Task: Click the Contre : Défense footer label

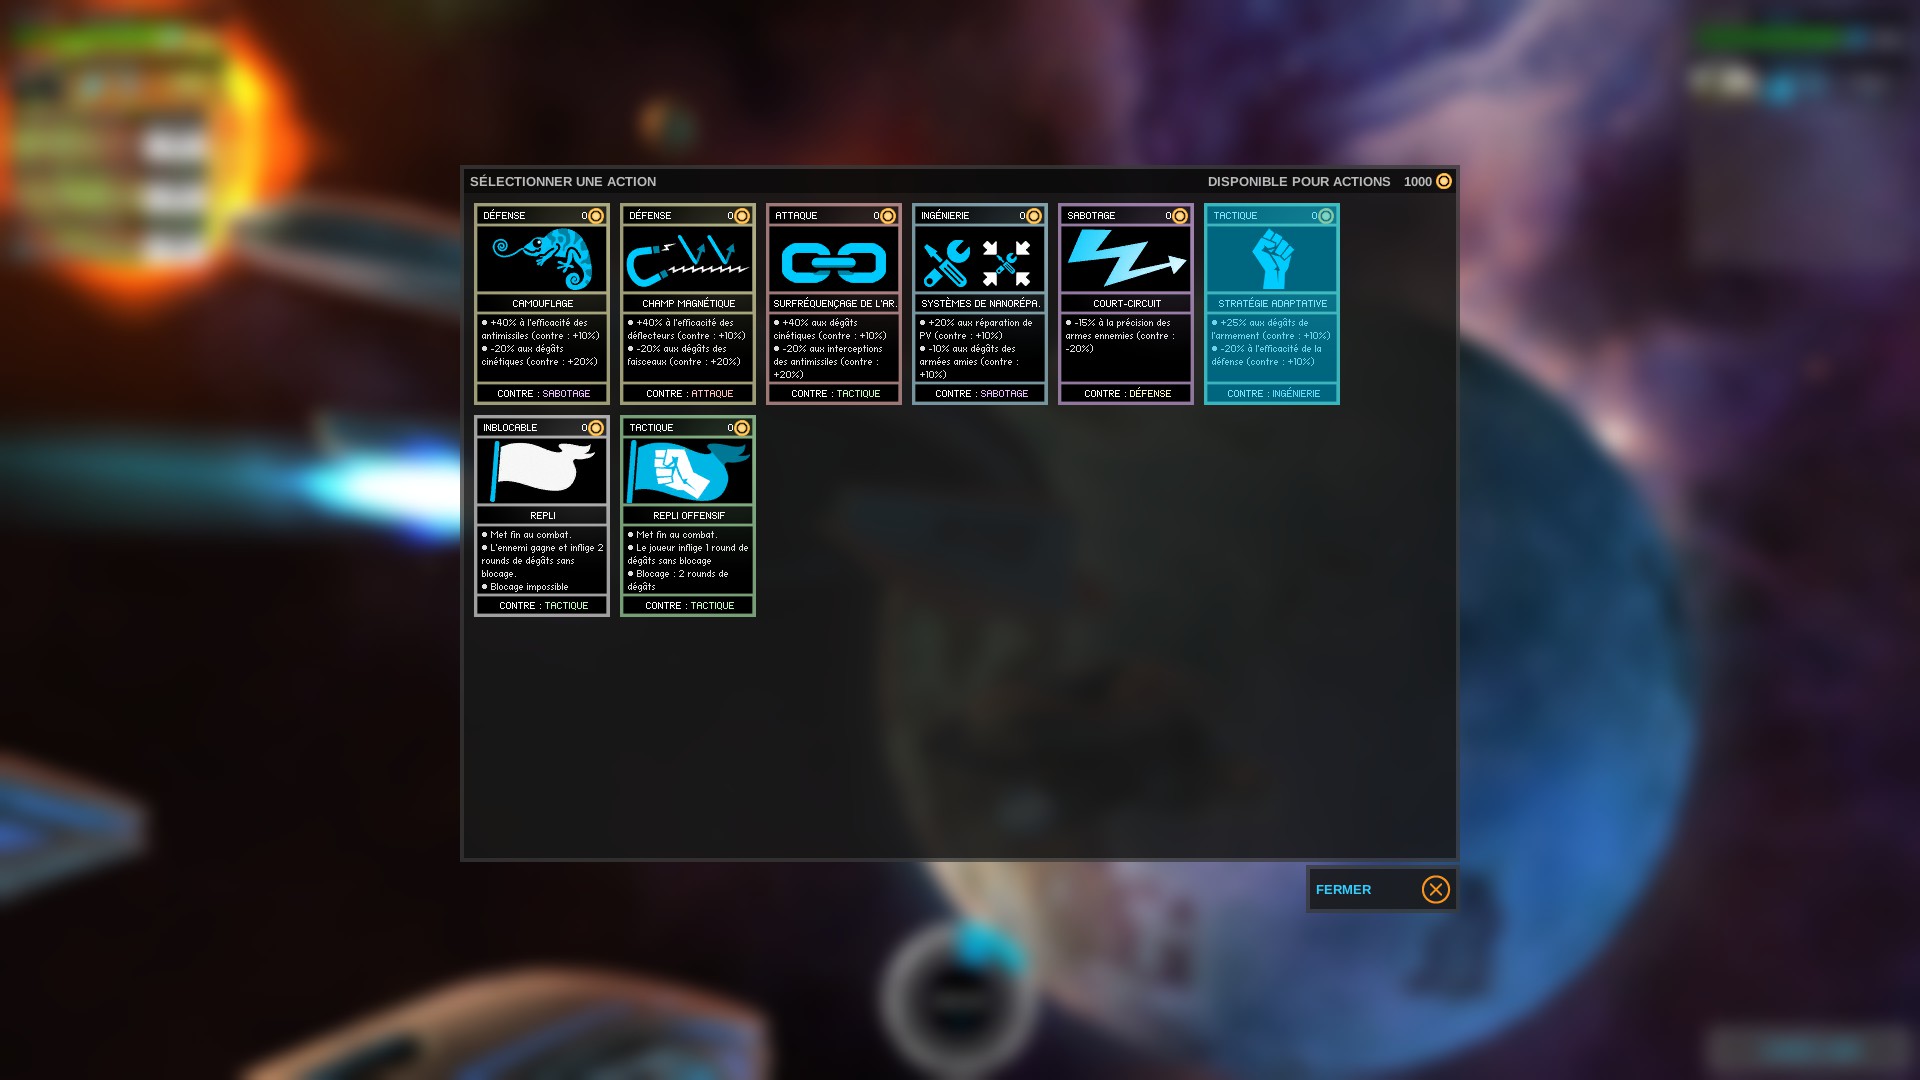Action: click(1126, 393)
